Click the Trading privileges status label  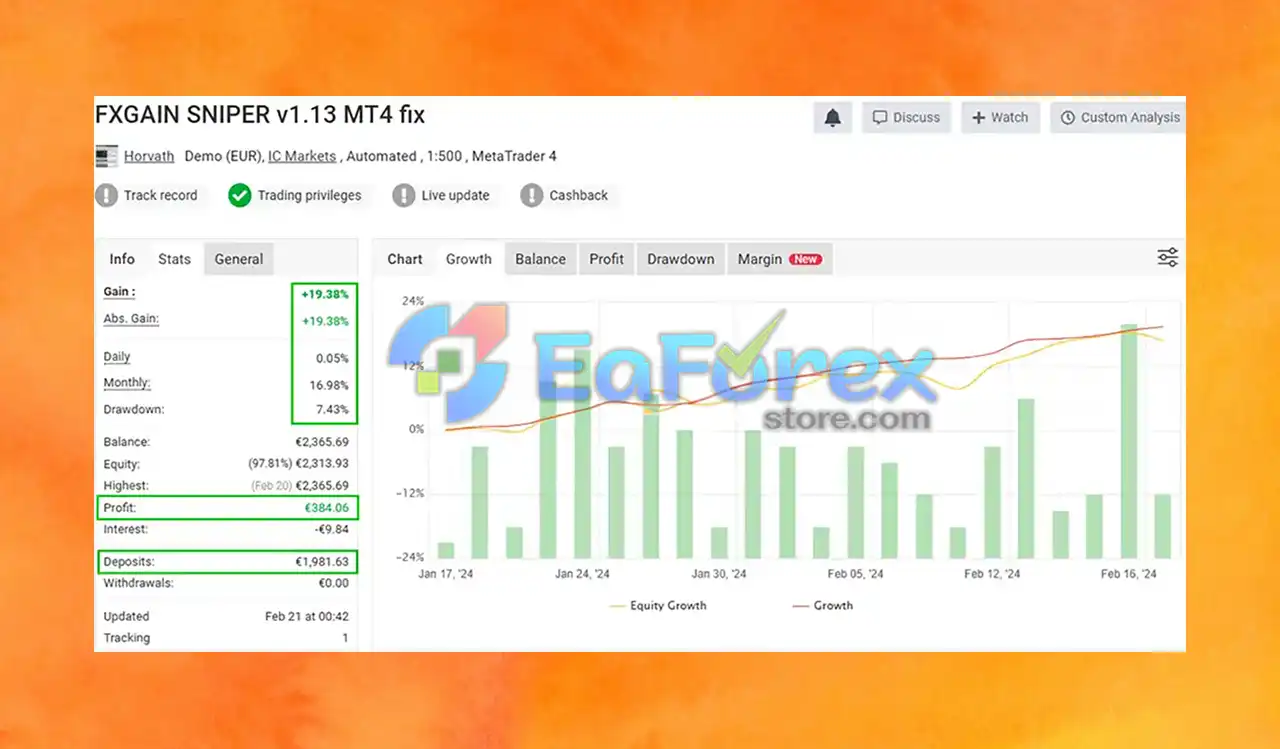310,196
